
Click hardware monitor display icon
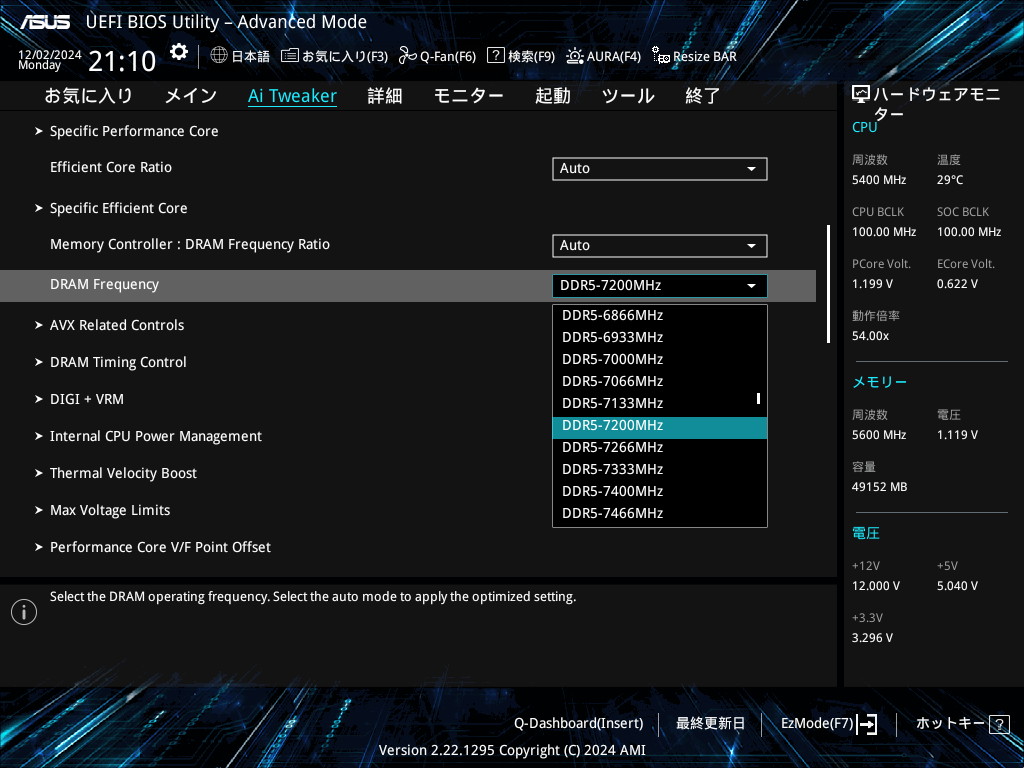[861, 95]
